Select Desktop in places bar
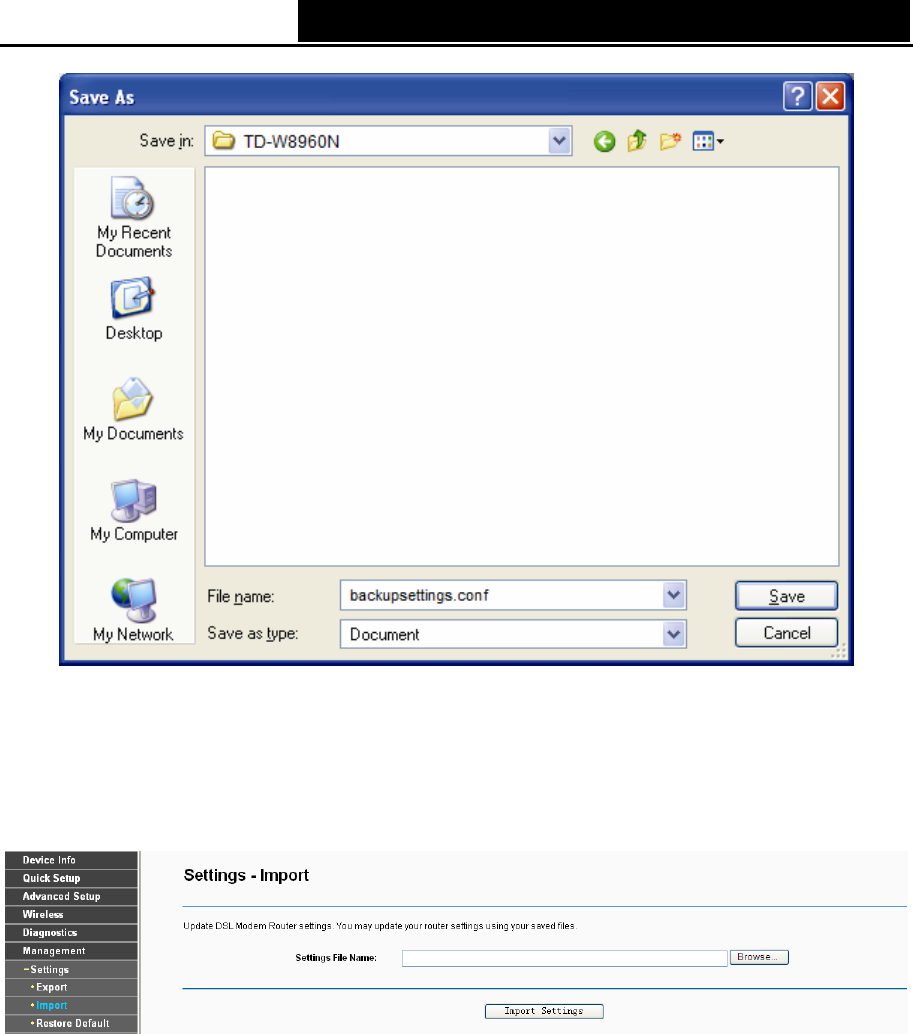Viewport: 913px width, 1034px height. 134,309
